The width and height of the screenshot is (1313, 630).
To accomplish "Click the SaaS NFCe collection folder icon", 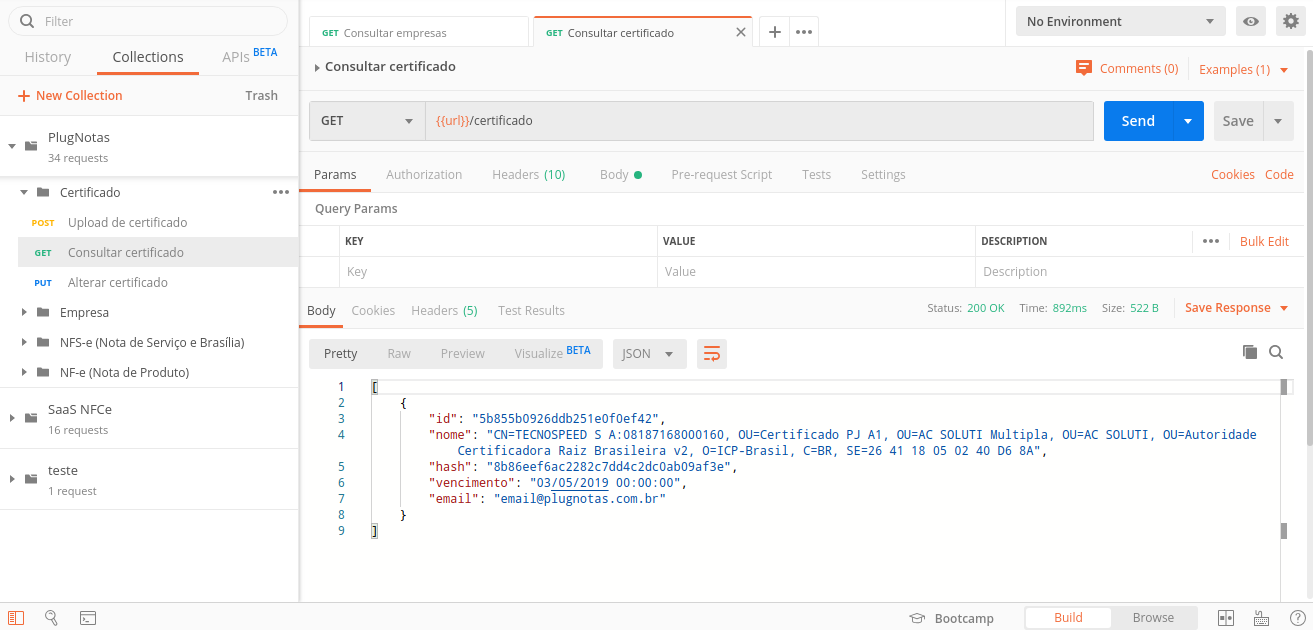I will tap(31, 418).
